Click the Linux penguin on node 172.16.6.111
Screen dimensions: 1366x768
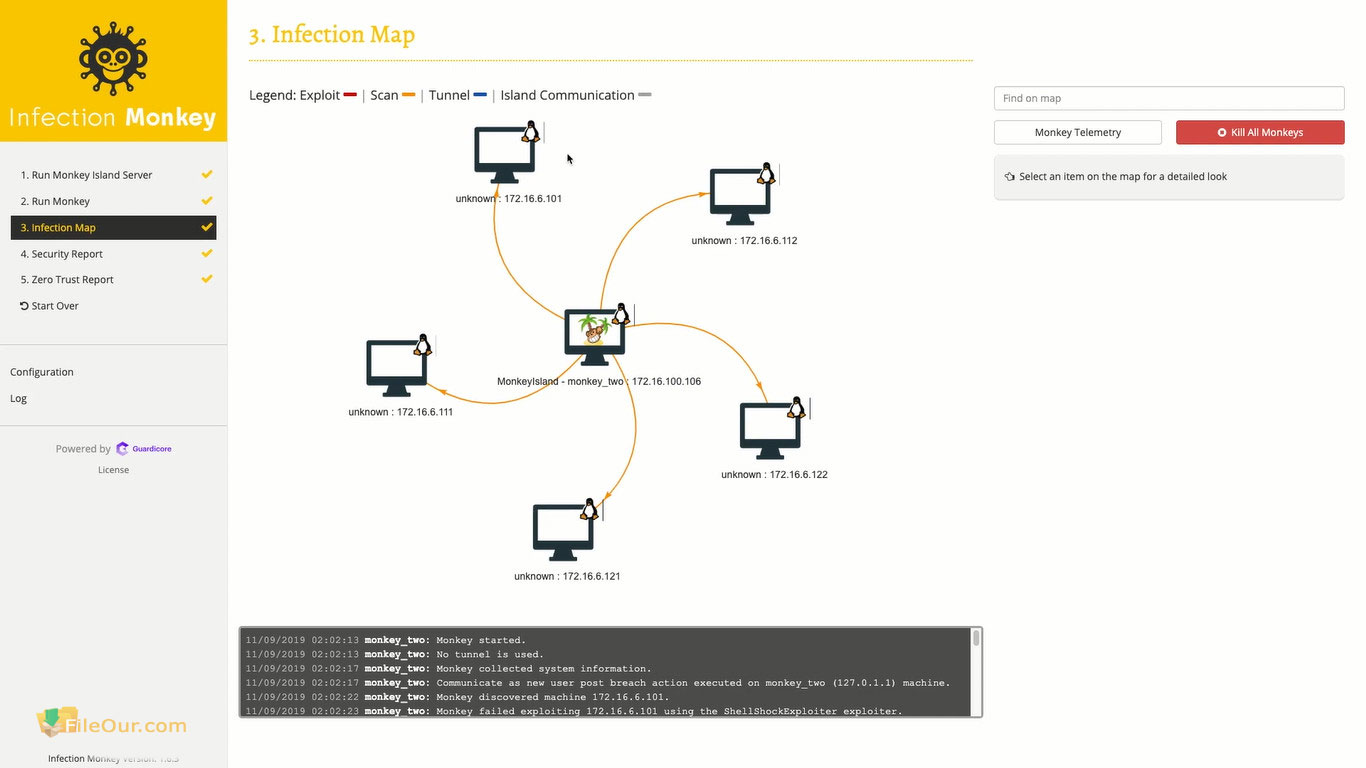423,345
